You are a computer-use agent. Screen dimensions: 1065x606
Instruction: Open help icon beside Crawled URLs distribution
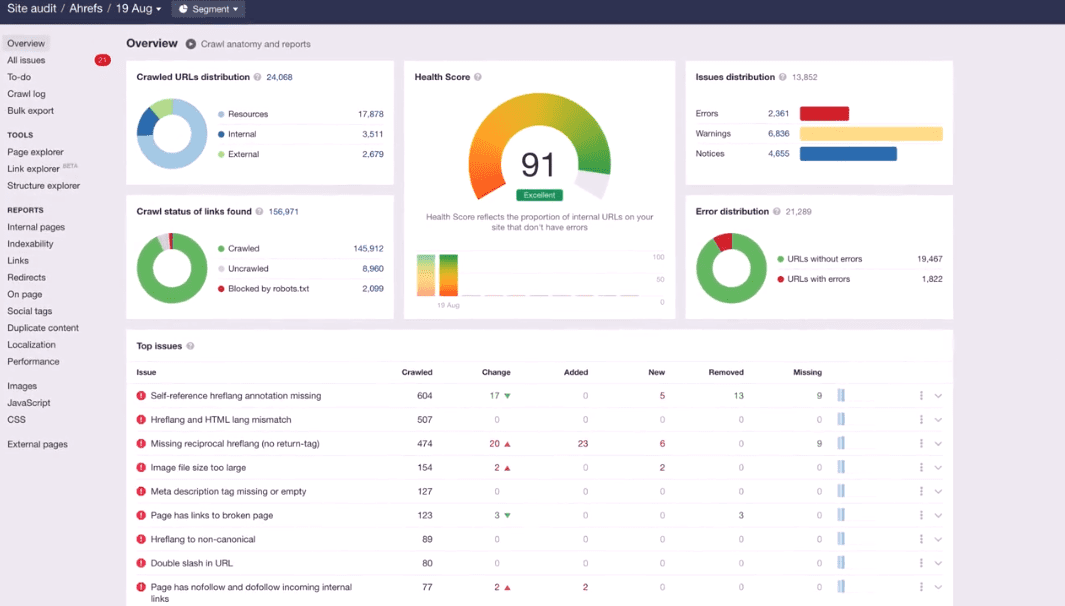pos(257,77)
